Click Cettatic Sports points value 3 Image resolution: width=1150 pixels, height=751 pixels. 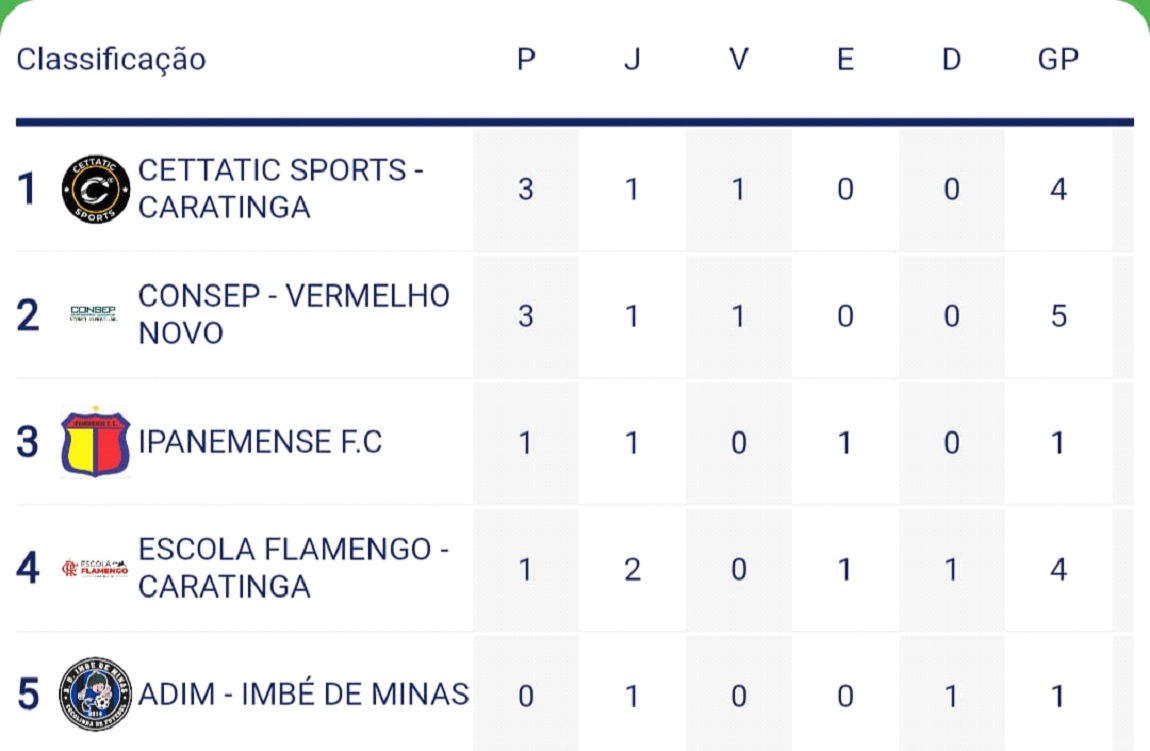tap(526, 189)
